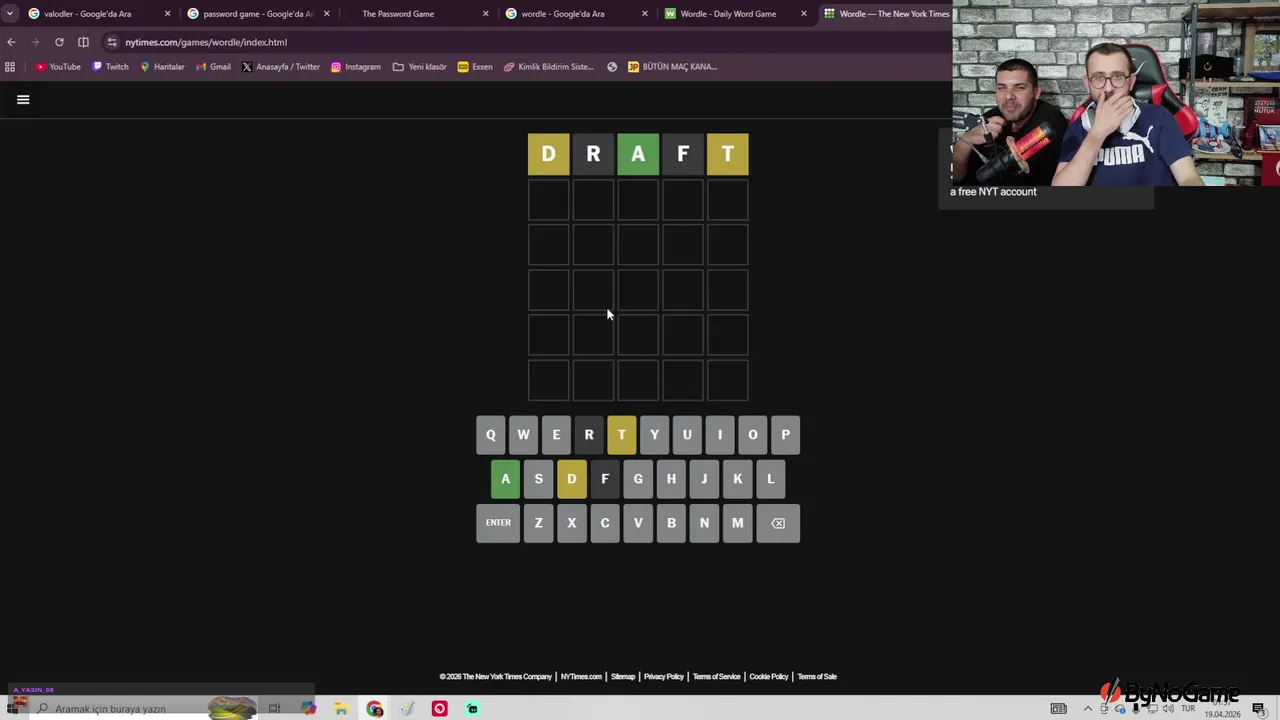Select the Wordle New York Times tab
This screenshot has width=1280, height=720.
pyautogui.click(x=885, y=14)
